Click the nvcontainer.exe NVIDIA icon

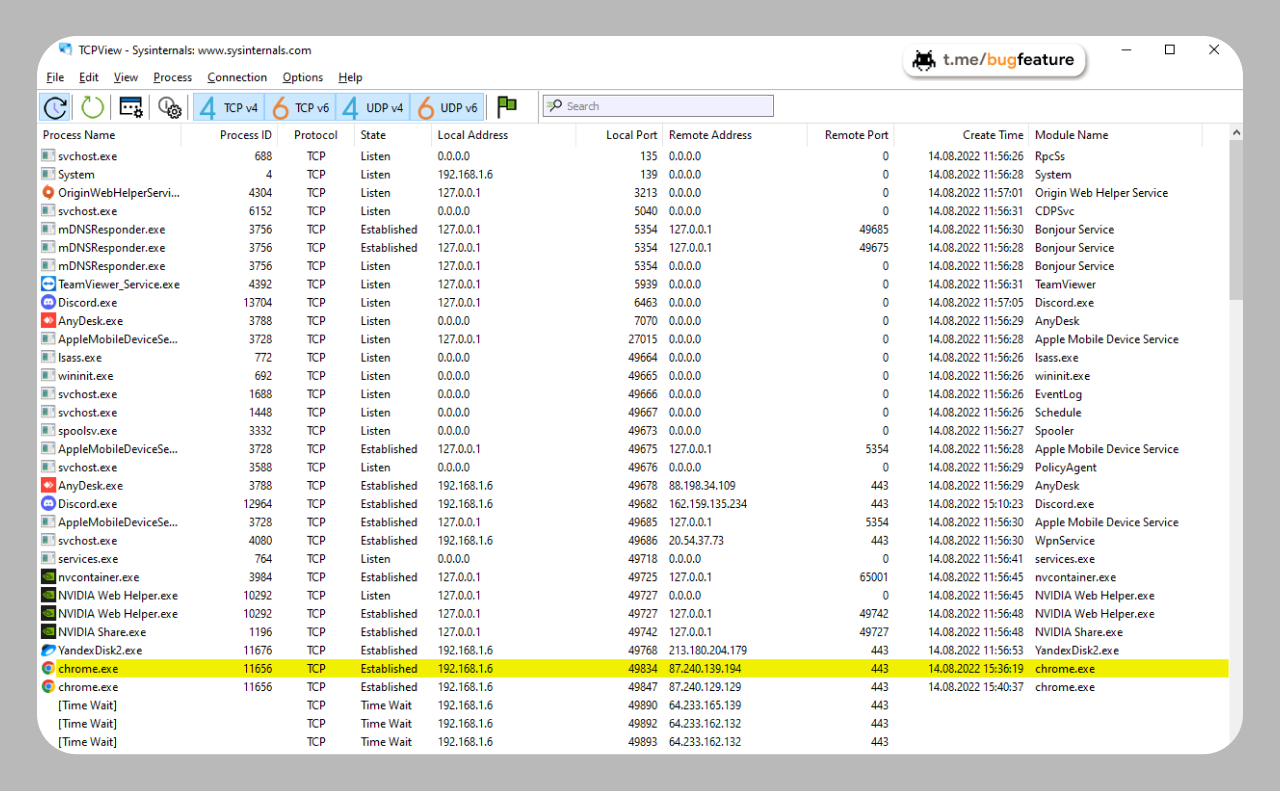[x=48, y=577]
